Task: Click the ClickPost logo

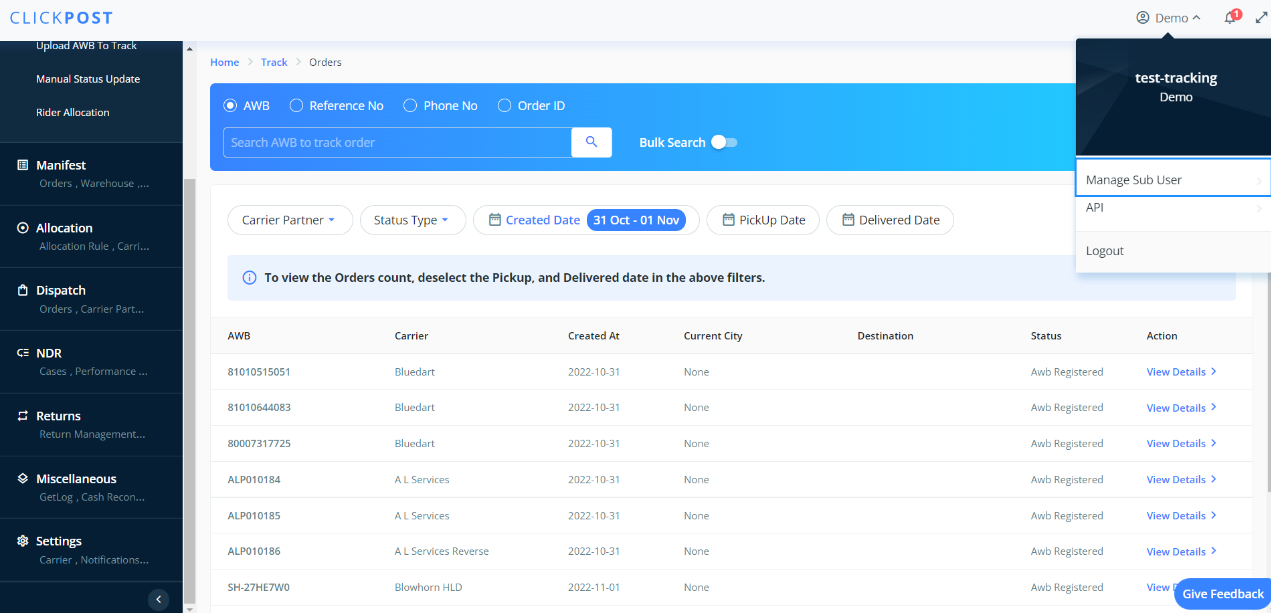Action: point(61,18)
